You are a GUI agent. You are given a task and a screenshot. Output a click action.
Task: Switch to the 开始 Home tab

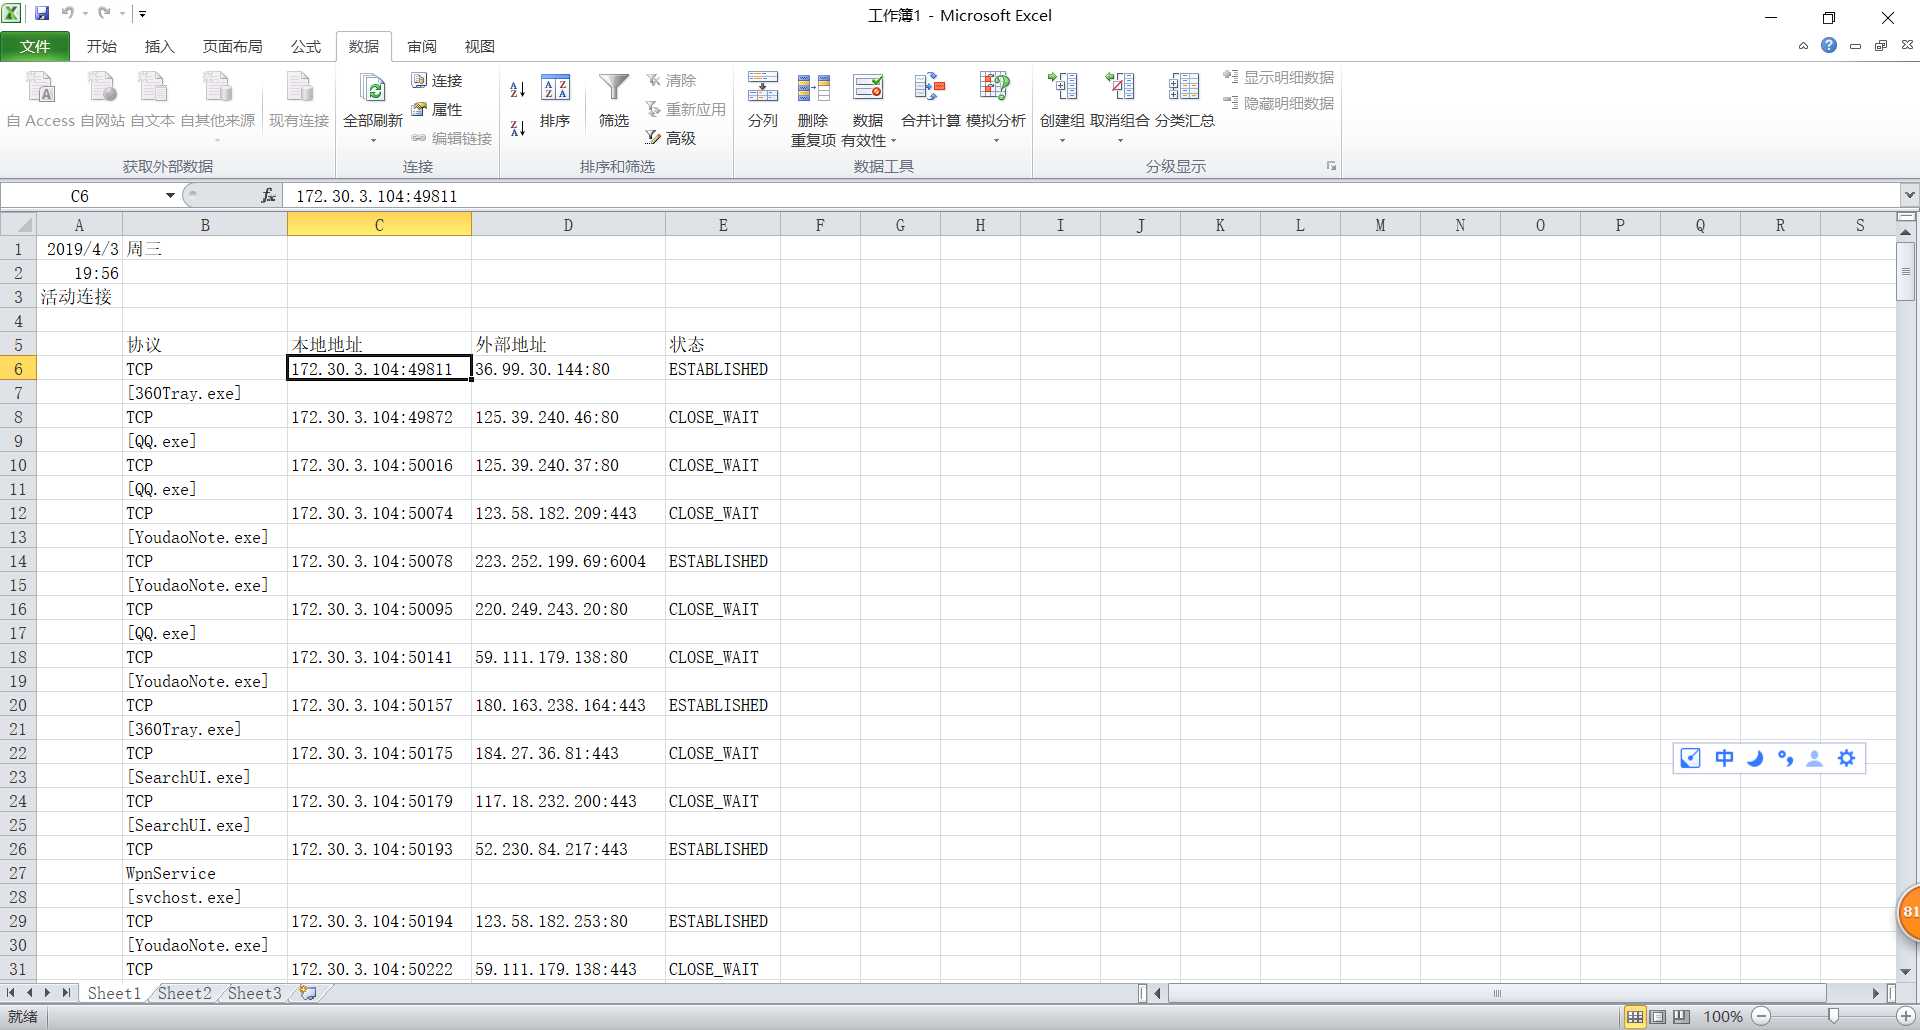102,46
